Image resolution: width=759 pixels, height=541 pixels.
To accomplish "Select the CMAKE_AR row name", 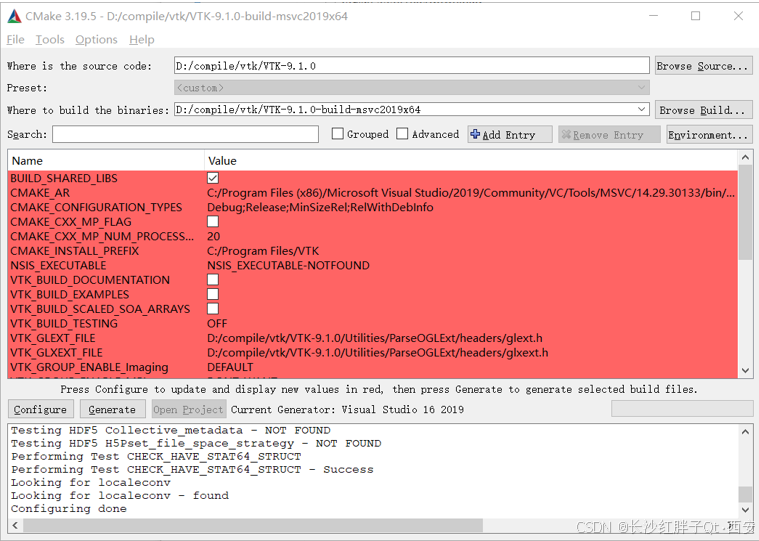I will click(x=40, y=193).
